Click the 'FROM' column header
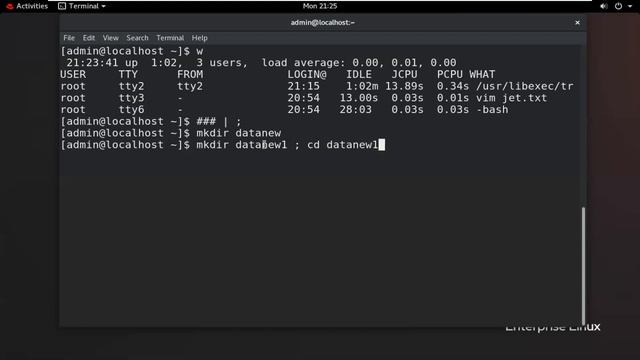This screenshot has height=360, width=640. pos(190,74)
